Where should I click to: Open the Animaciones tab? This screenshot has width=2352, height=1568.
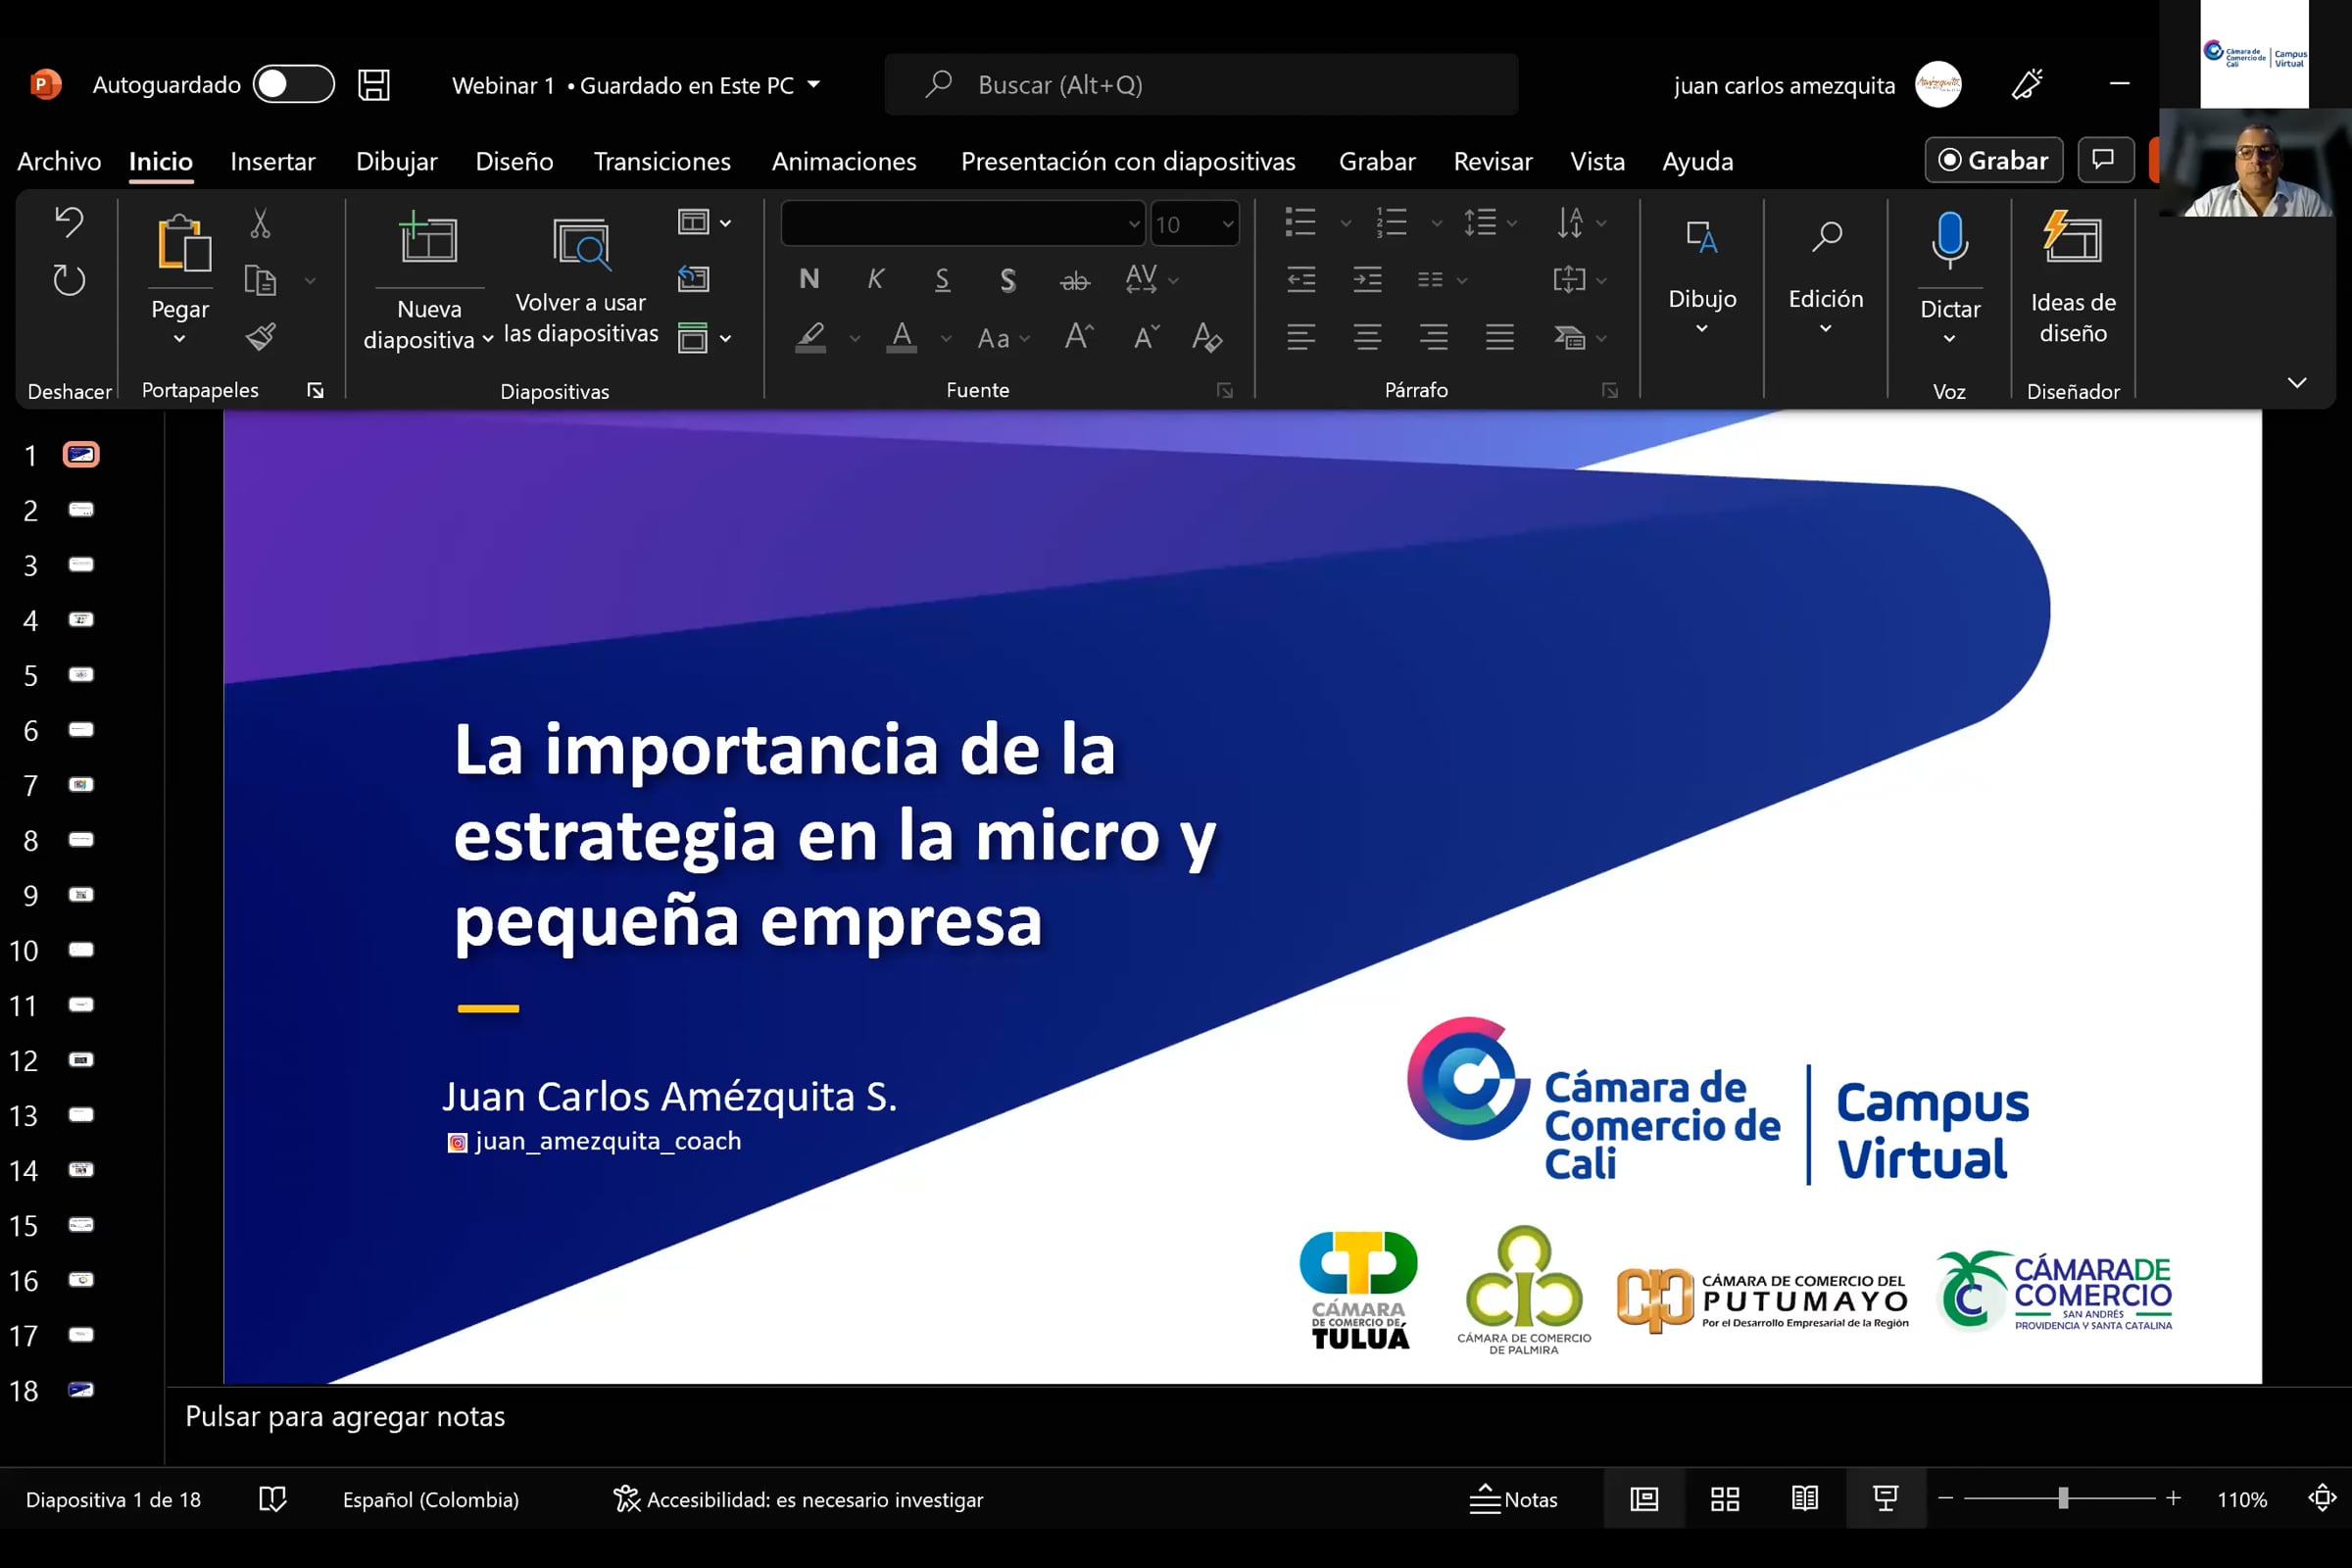[x=843, y=161]
